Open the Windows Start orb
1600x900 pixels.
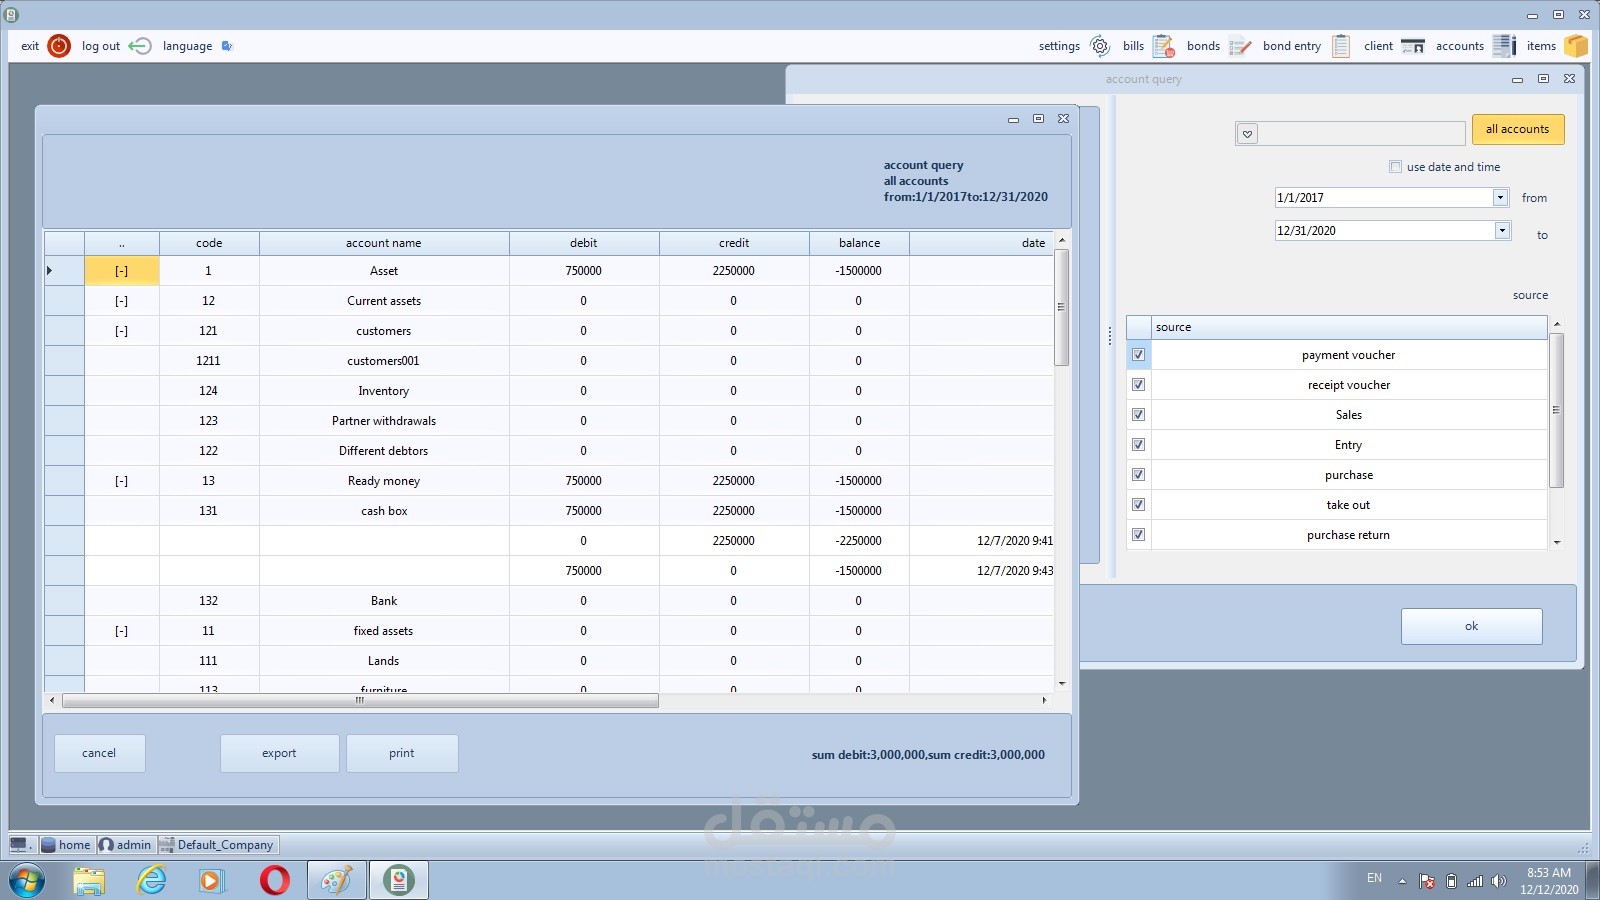click(28, 881)
